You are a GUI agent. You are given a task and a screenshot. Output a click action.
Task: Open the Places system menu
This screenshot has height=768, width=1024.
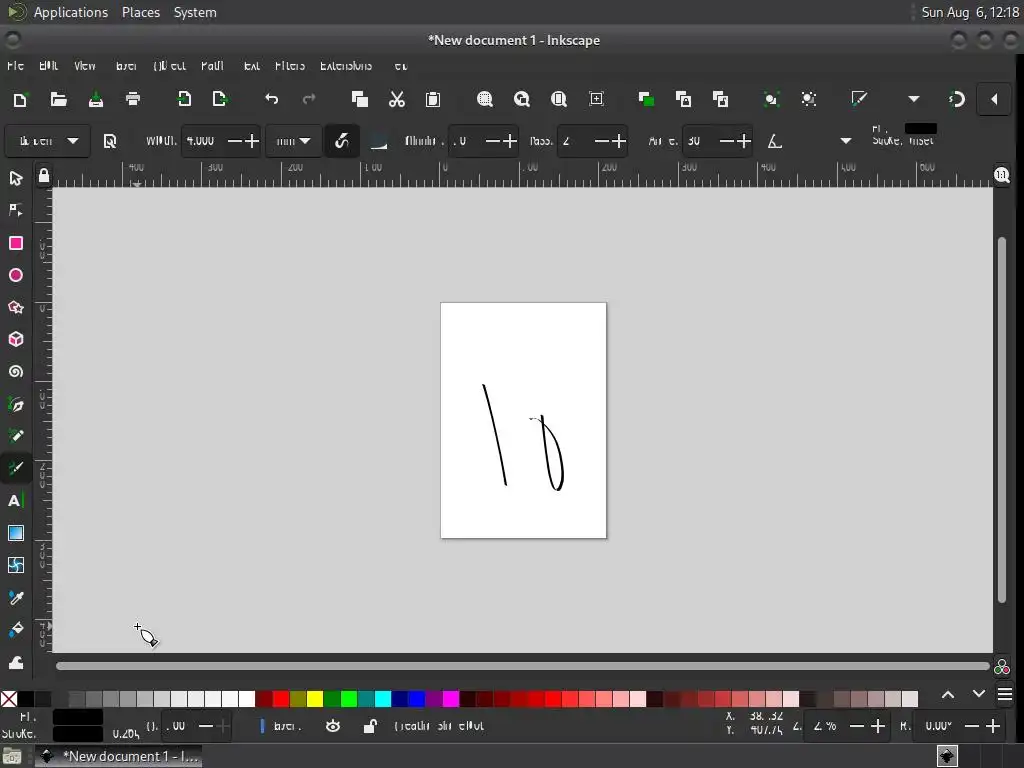[x=140, y=12]
